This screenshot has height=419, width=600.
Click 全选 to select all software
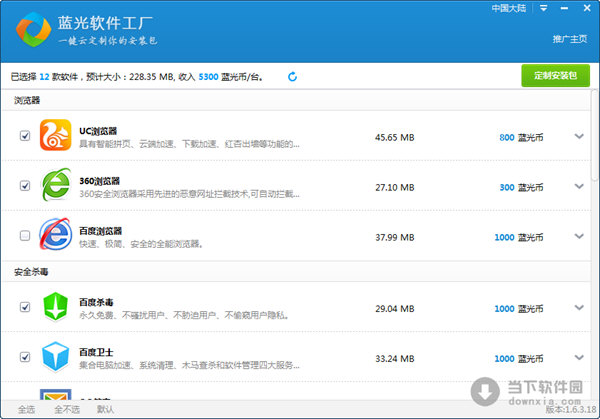click(x=26, y=409)
